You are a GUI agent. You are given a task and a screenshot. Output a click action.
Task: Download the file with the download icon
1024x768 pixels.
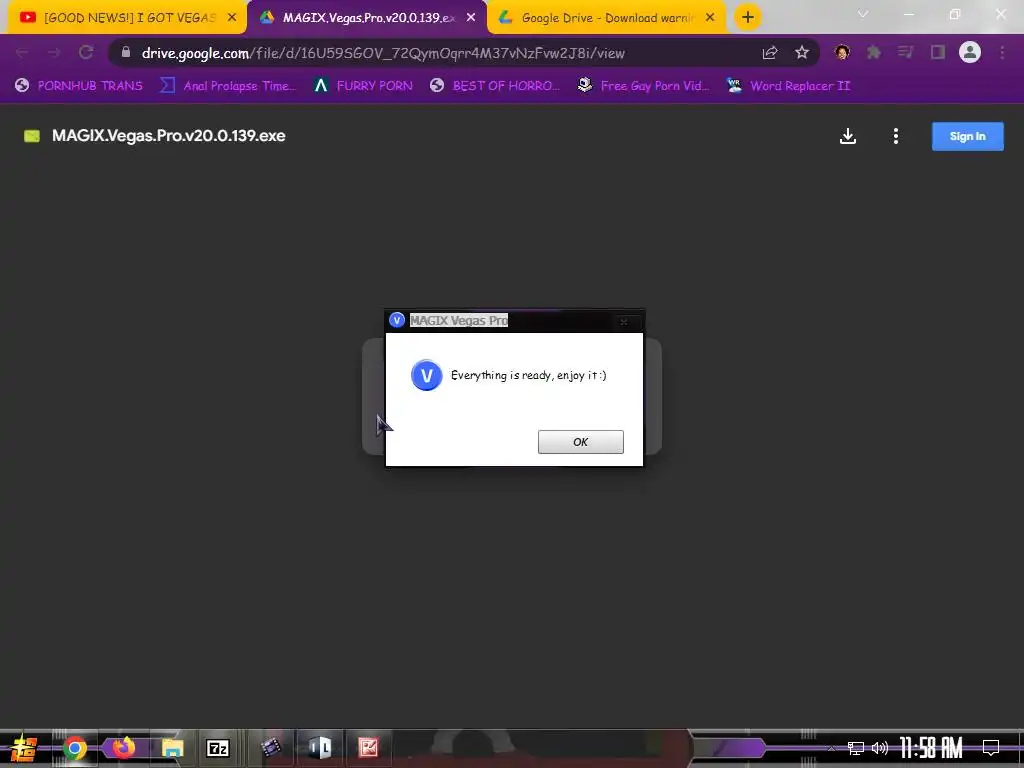(848, 136)
